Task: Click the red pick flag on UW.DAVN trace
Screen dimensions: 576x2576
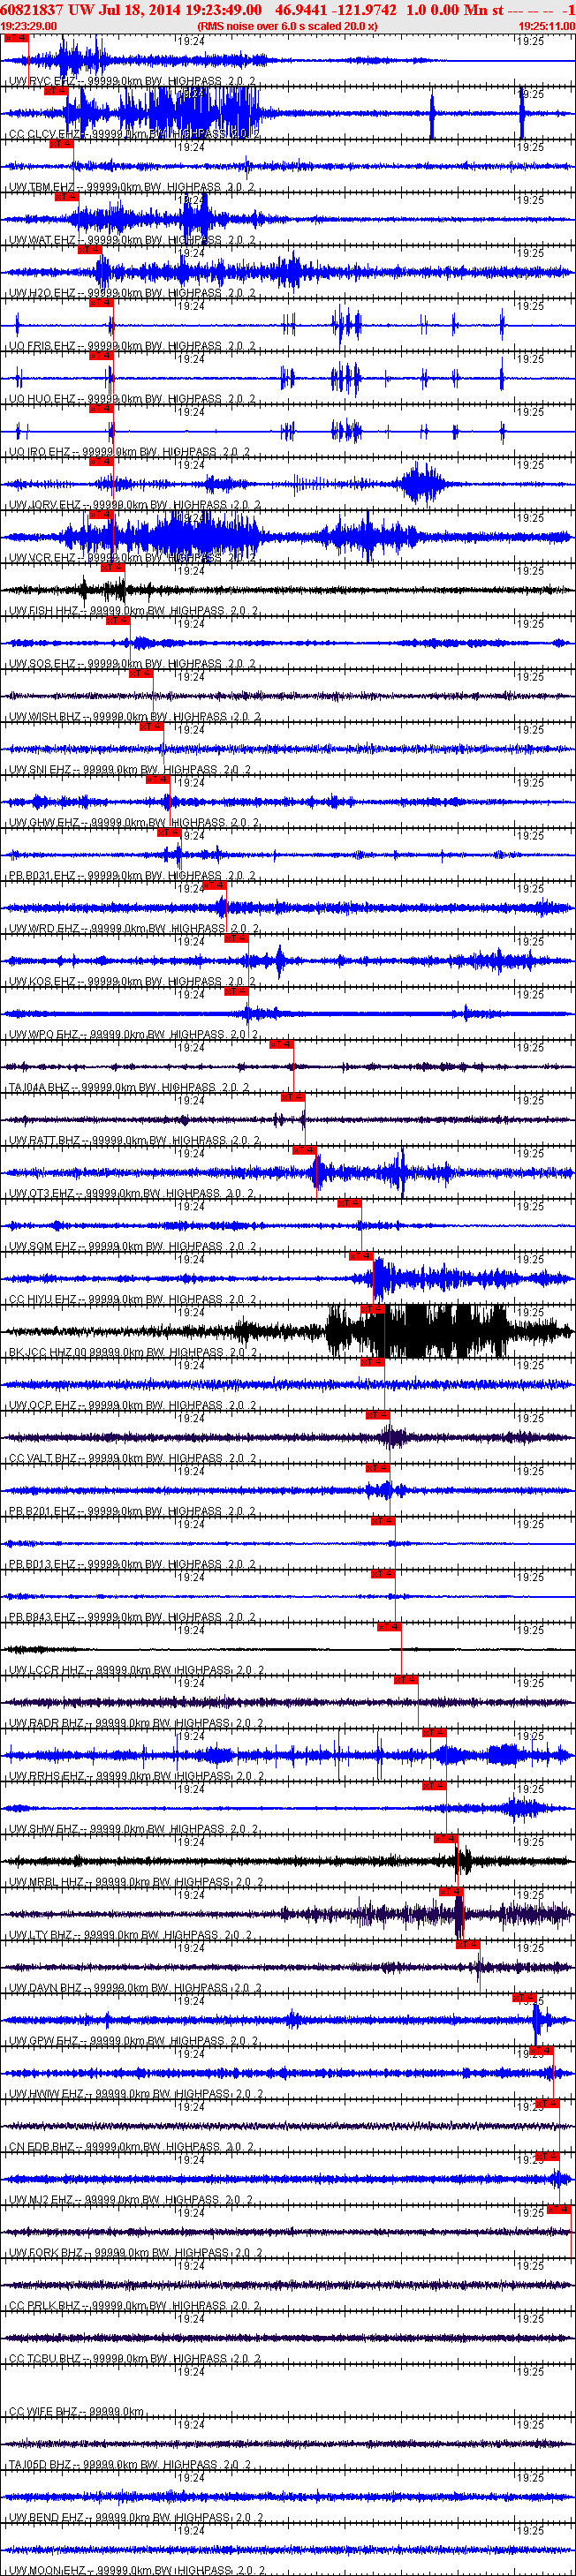Action: tap(468, 1944)
